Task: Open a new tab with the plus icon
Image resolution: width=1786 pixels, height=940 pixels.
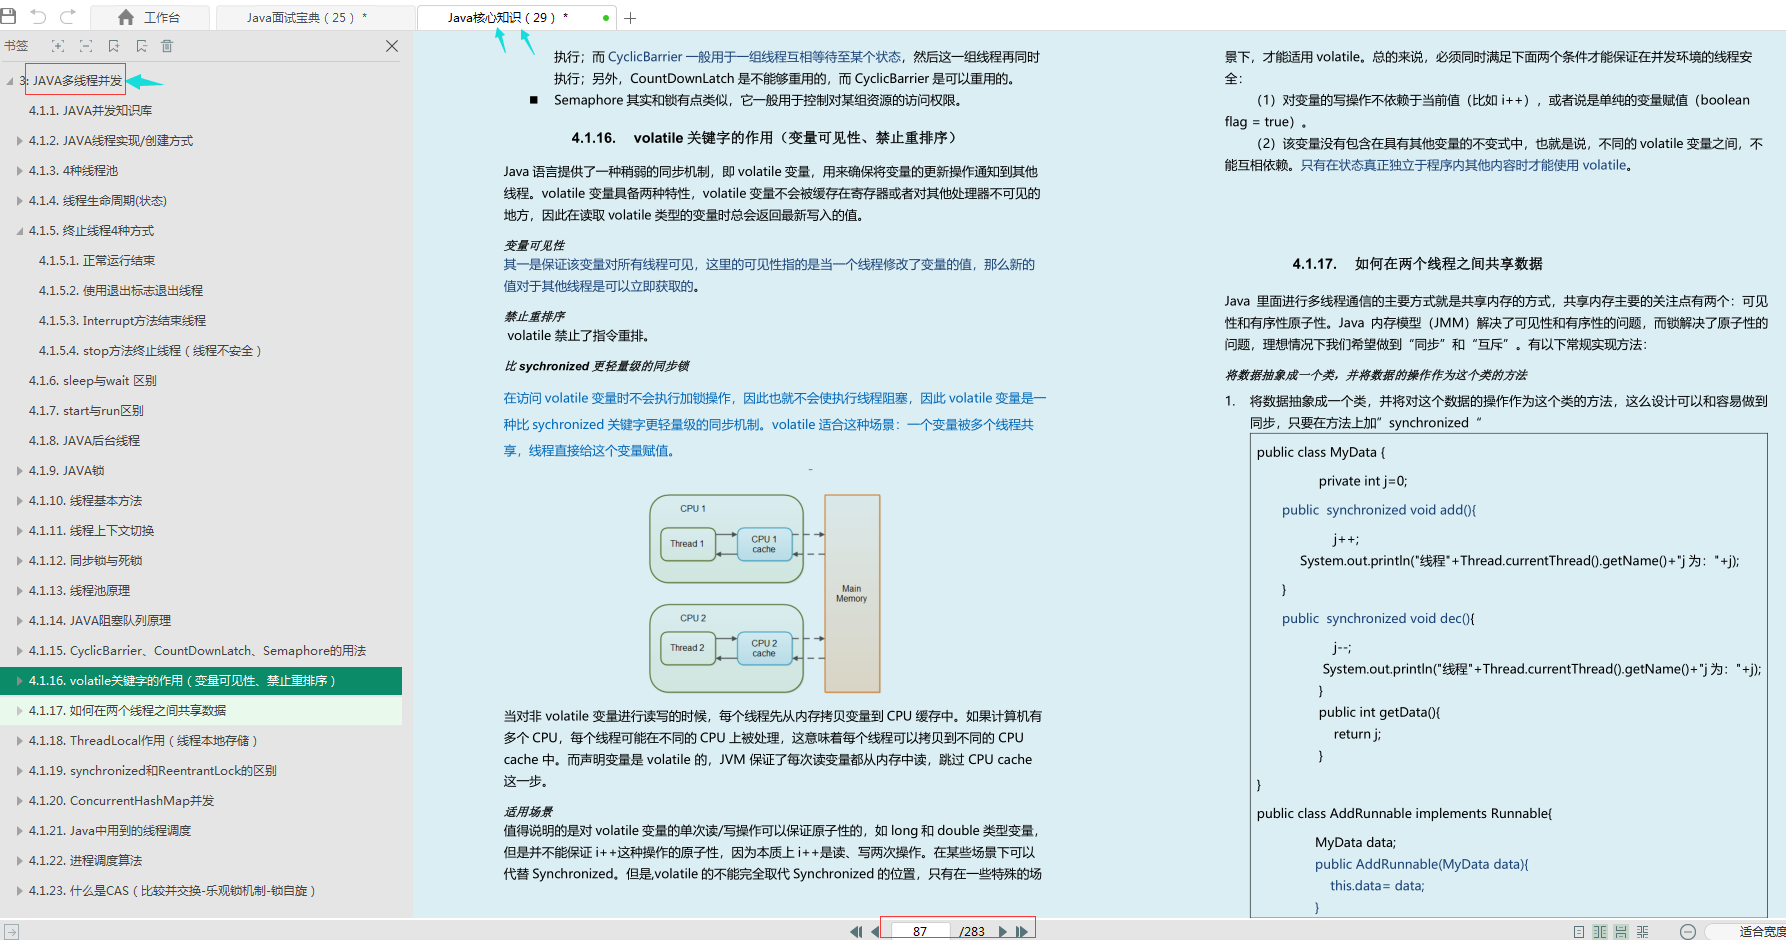Action: (630, 18)
